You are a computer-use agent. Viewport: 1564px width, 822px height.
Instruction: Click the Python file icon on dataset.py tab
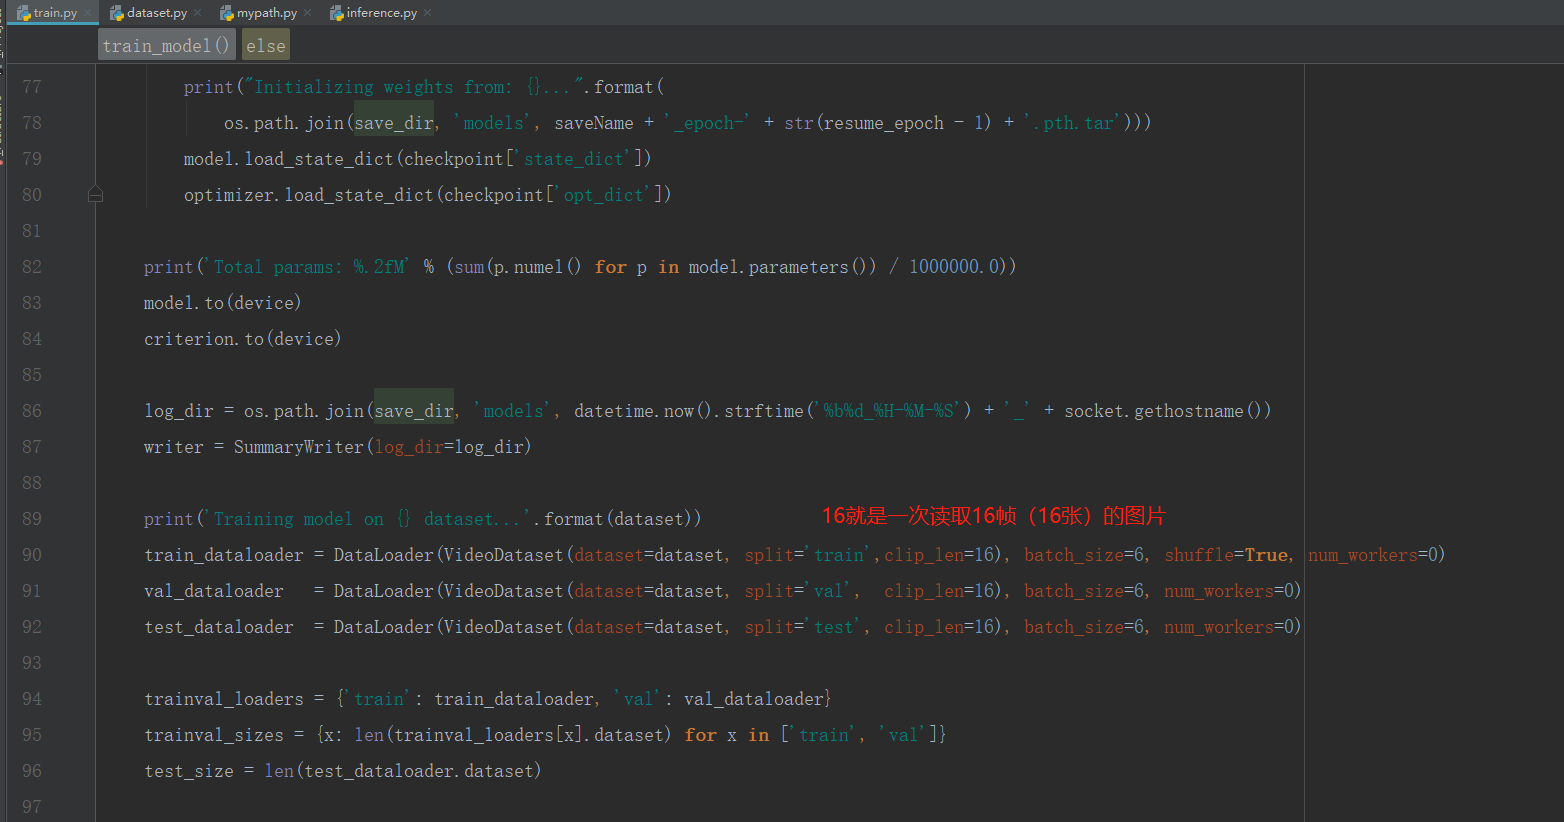click(117, 13)
